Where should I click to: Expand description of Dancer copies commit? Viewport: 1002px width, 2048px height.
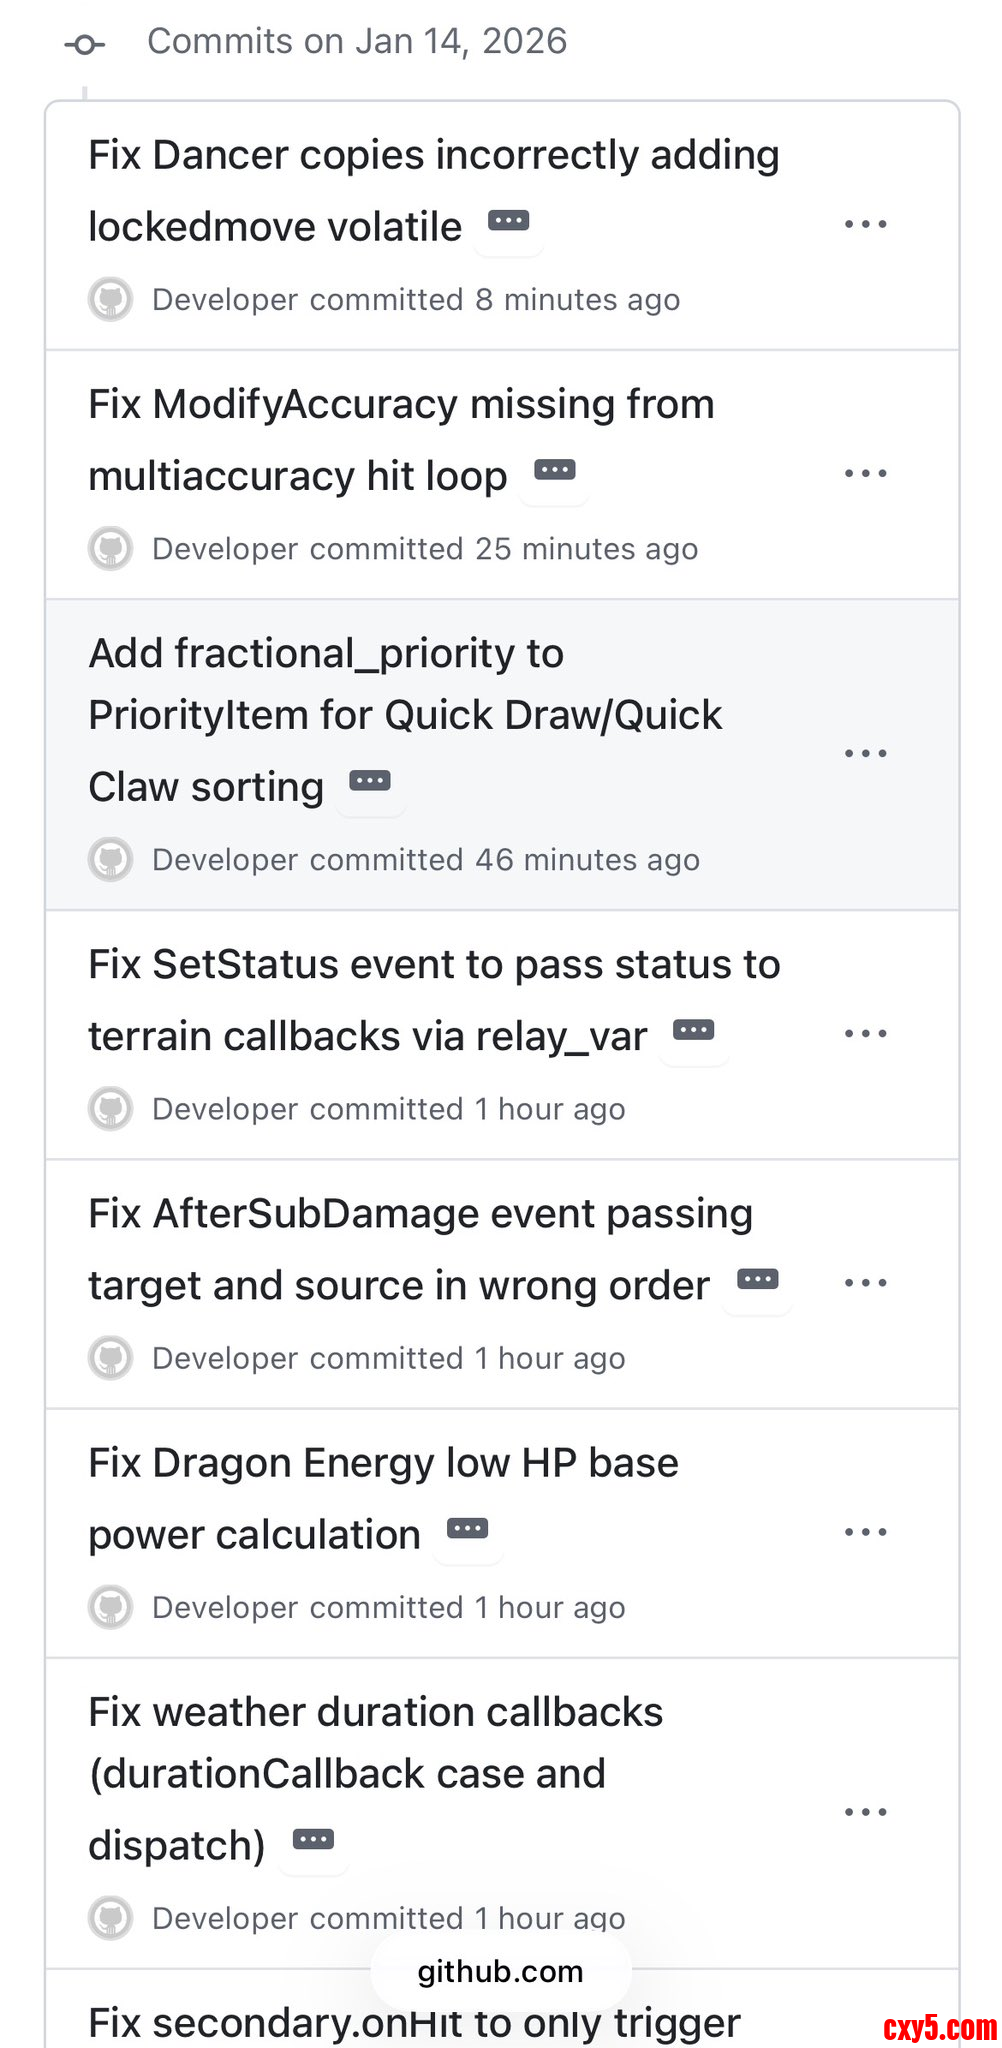(x=509, y=221)
